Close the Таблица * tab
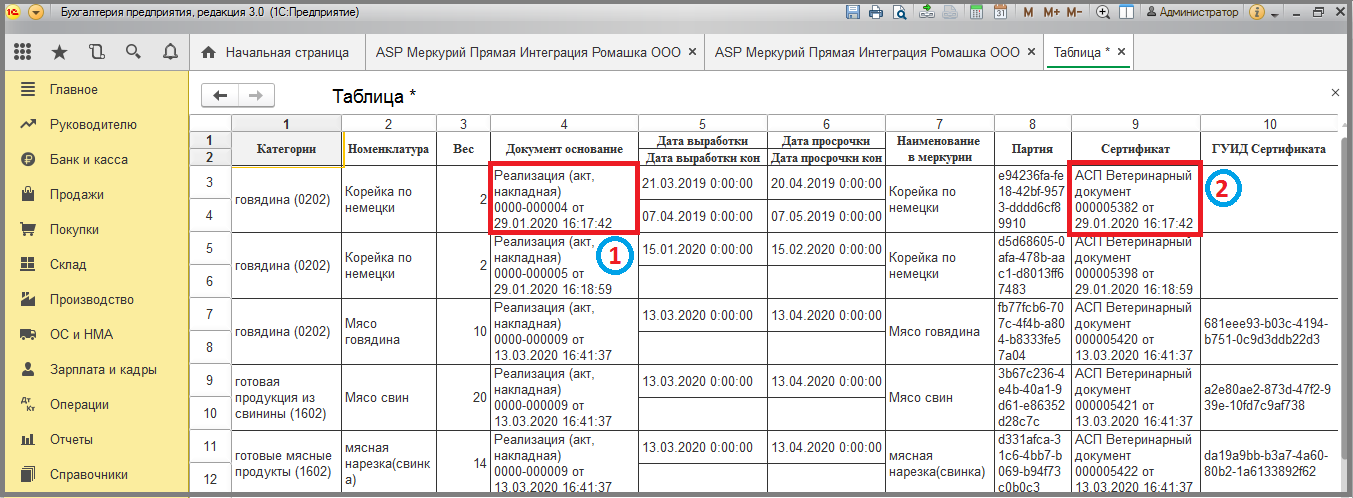The image size is (1353, 498). point(1122,52)
